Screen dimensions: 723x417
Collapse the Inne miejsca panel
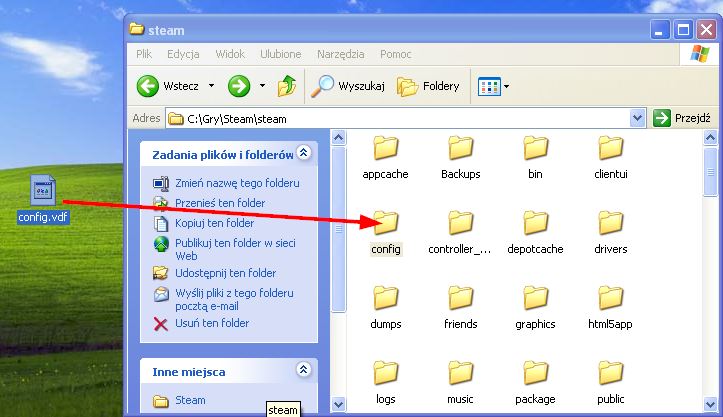pyautogui.click(x=303, y=370)
